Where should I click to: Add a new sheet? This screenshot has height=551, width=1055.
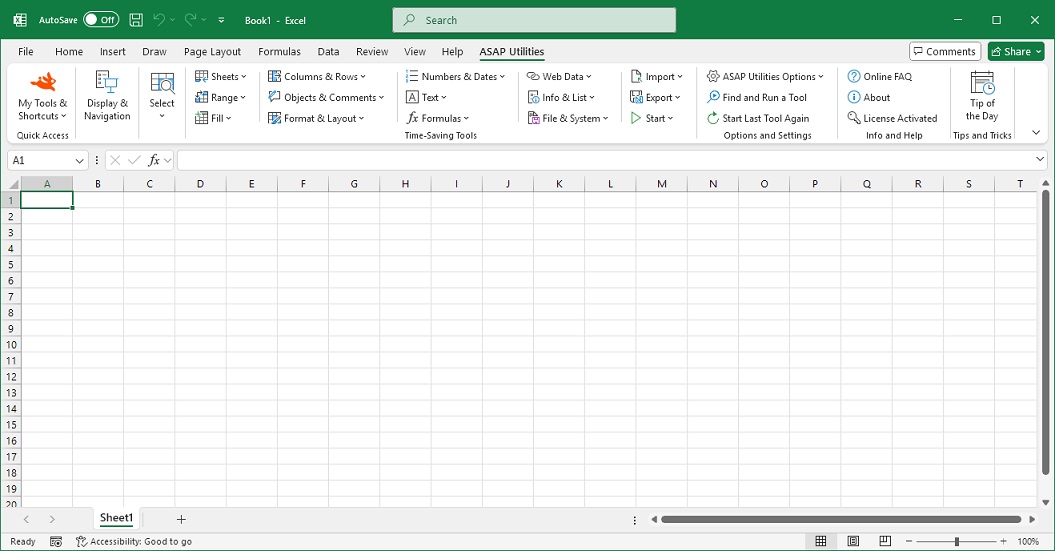(x=181, y=519)
